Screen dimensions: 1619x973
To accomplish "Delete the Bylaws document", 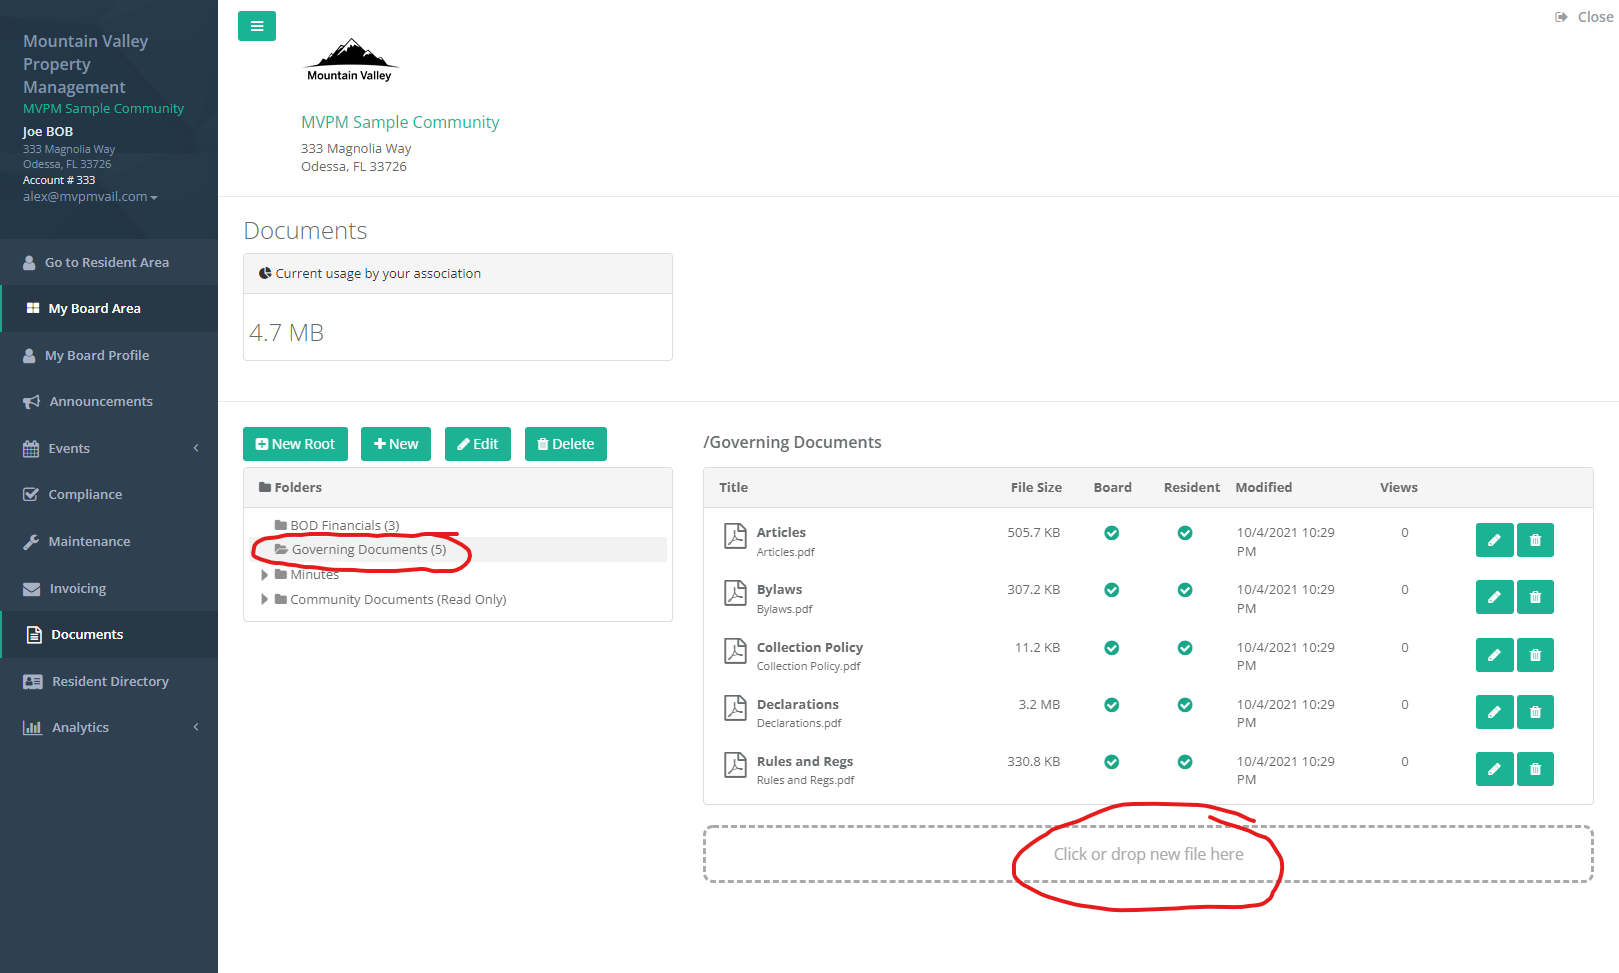I will click(1535, 597).
